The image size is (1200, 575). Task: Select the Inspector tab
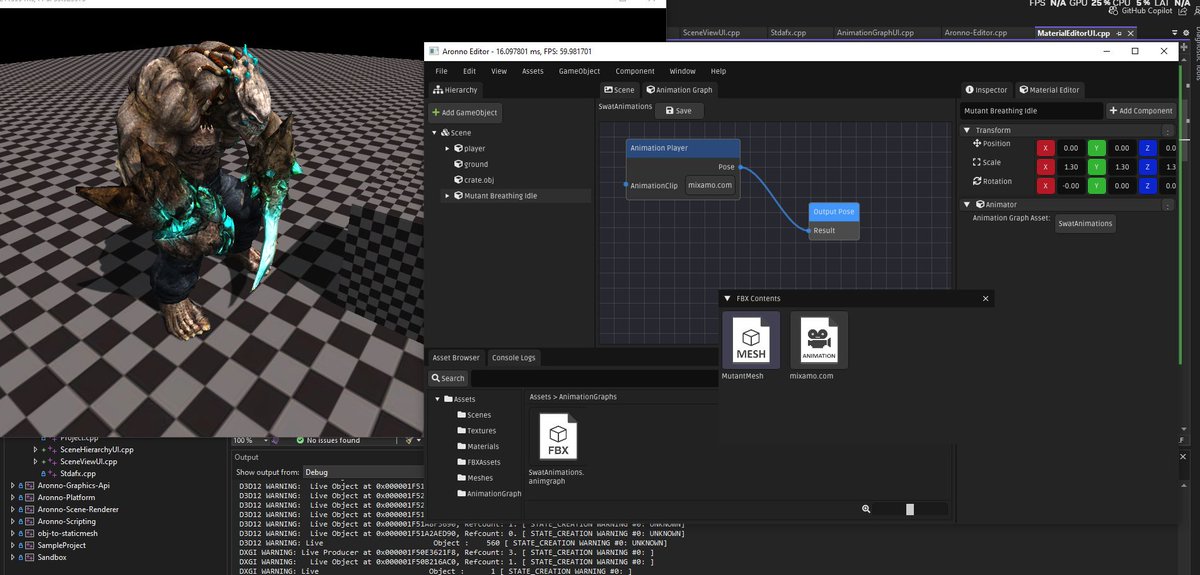tap(987, 90)
